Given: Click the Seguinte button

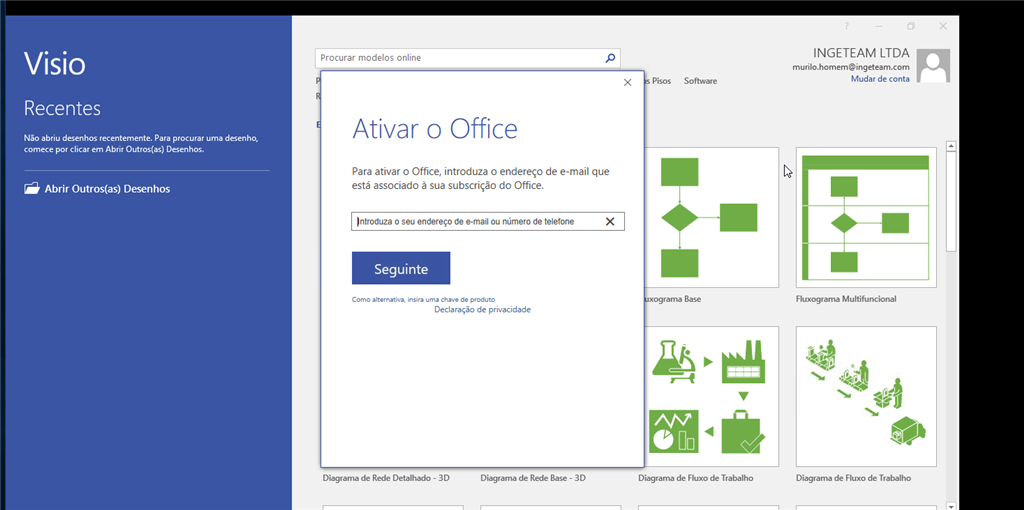Looking at the screenshot, I should pos(401,268).
